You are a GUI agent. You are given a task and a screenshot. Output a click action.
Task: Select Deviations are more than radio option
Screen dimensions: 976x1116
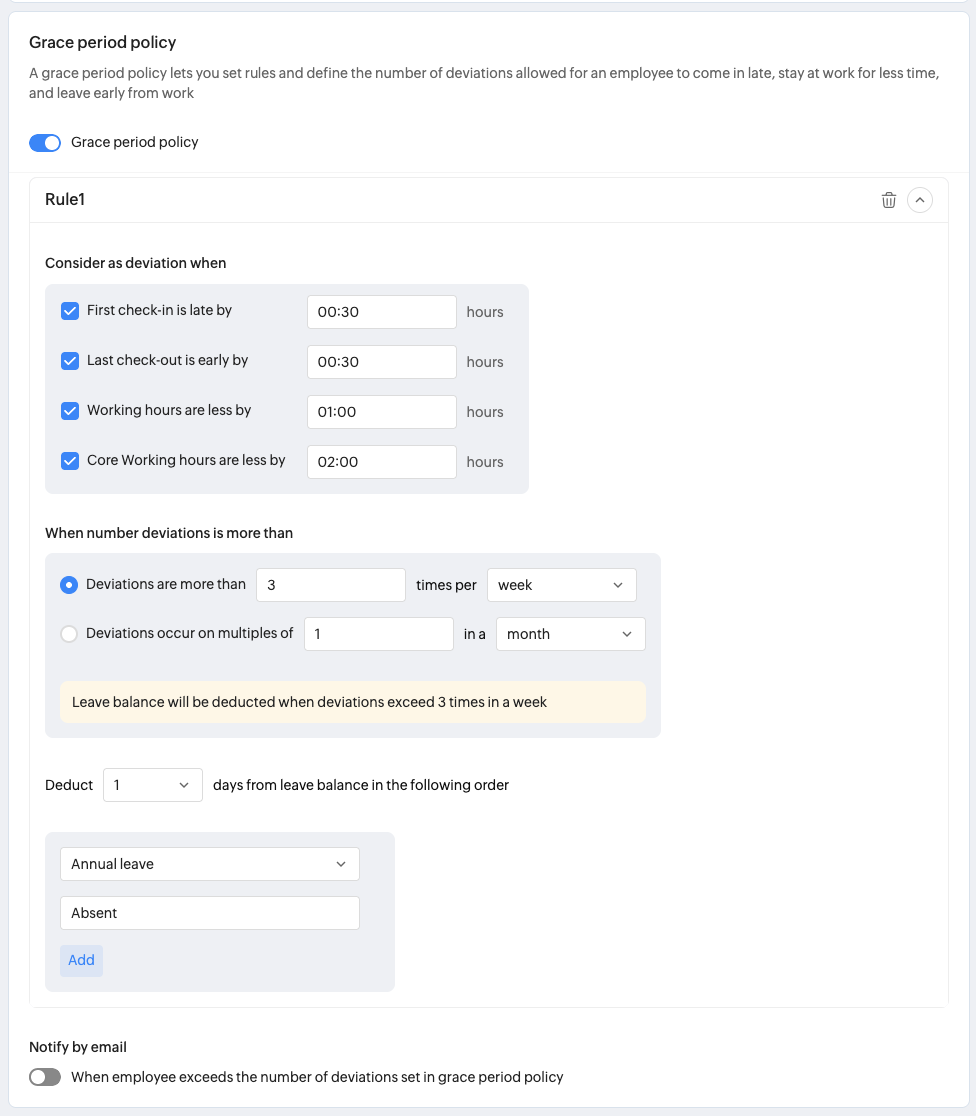[69, 585]
